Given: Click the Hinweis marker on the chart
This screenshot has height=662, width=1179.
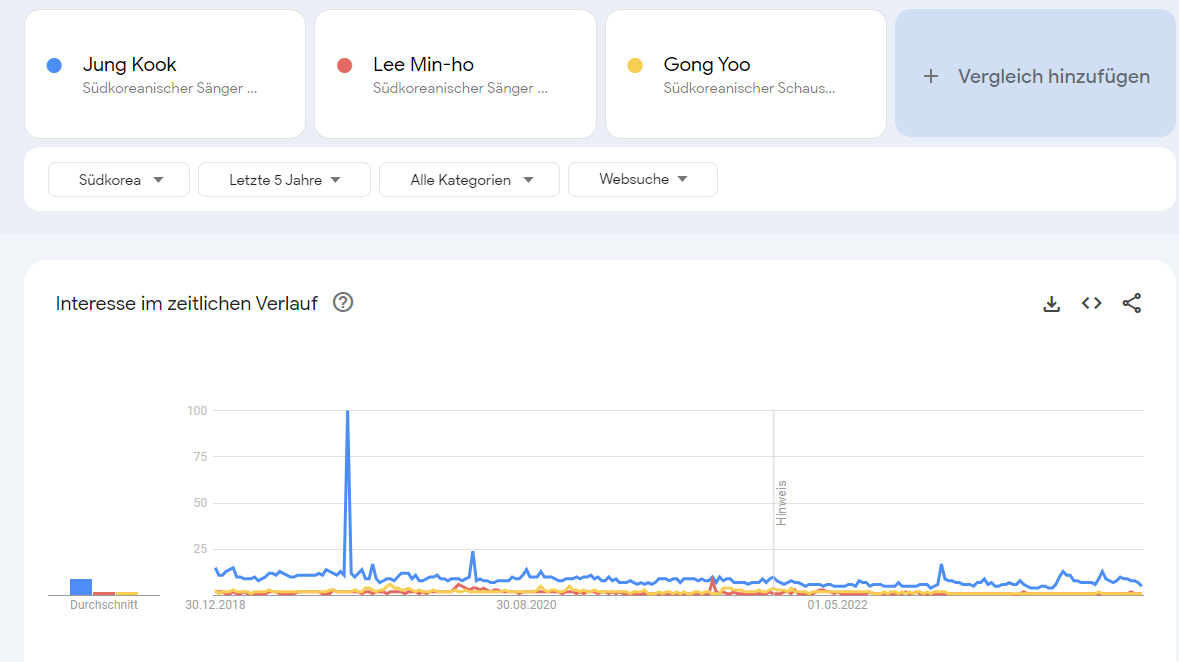Looking at the screenshot, I should coord(782,503).
